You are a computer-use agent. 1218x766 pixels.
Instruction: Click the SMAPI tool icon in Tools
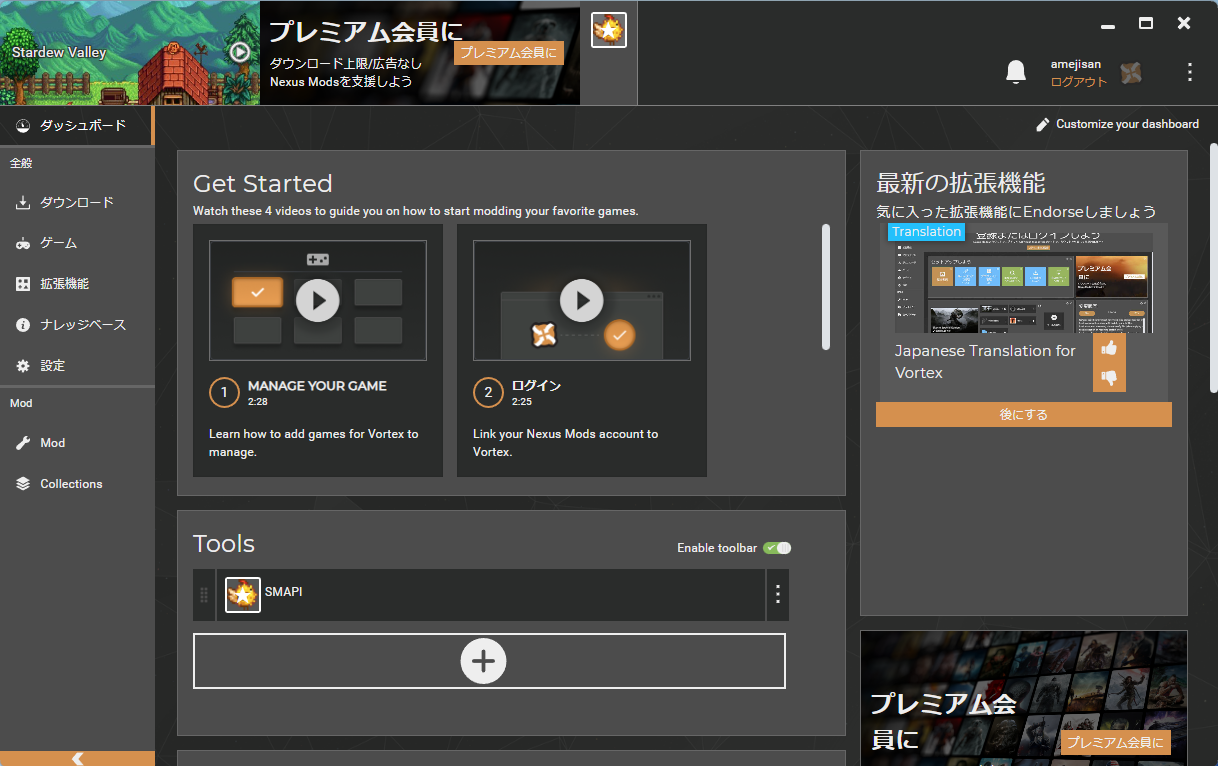pyautogui.click(x=241, y=594)
